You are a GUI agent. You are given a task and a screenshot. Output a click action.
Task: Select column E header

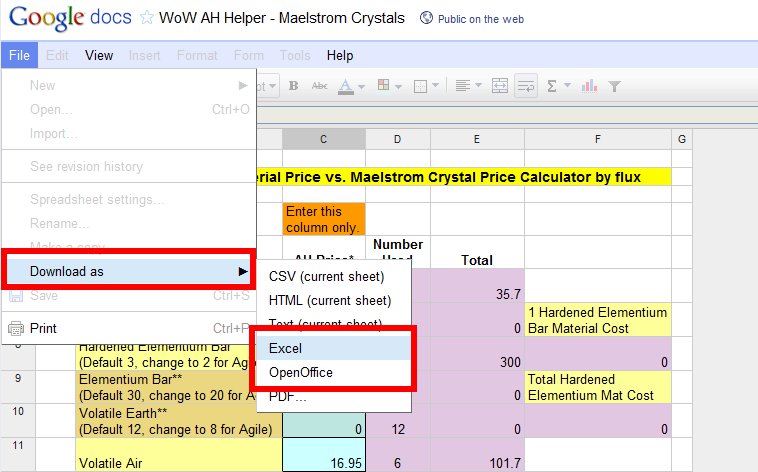click(477, 139)
